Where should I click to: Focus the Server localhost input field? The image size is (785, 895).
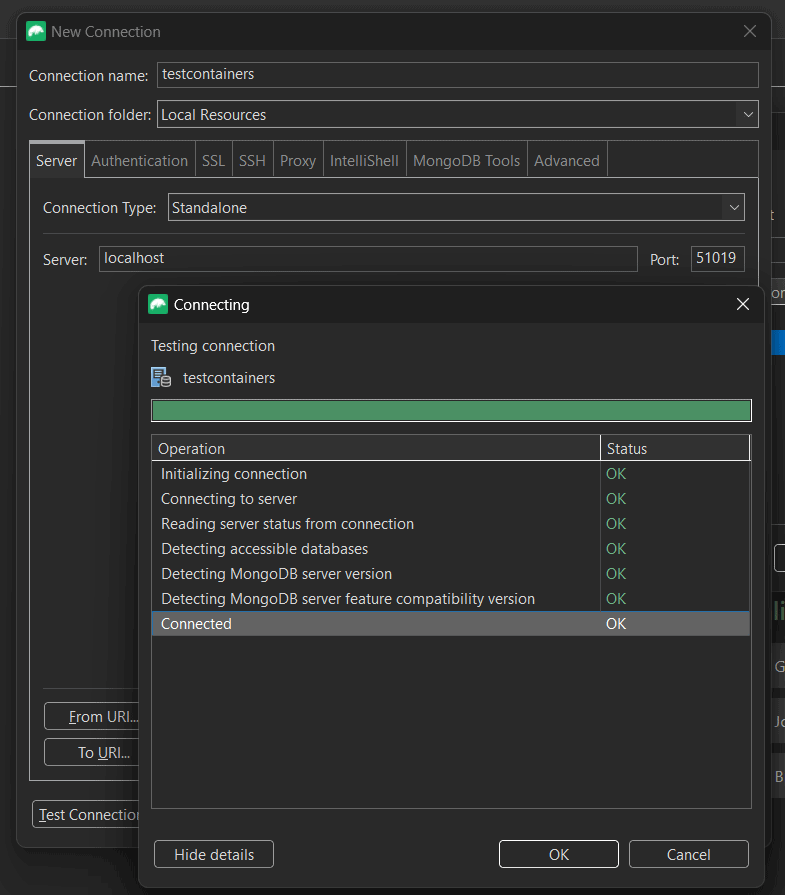[368, 259]
